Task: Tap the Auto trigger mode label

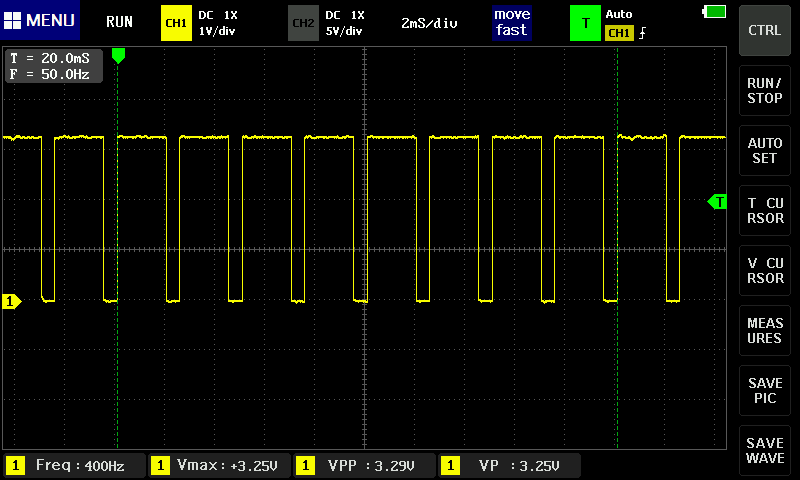Action: 619,14
